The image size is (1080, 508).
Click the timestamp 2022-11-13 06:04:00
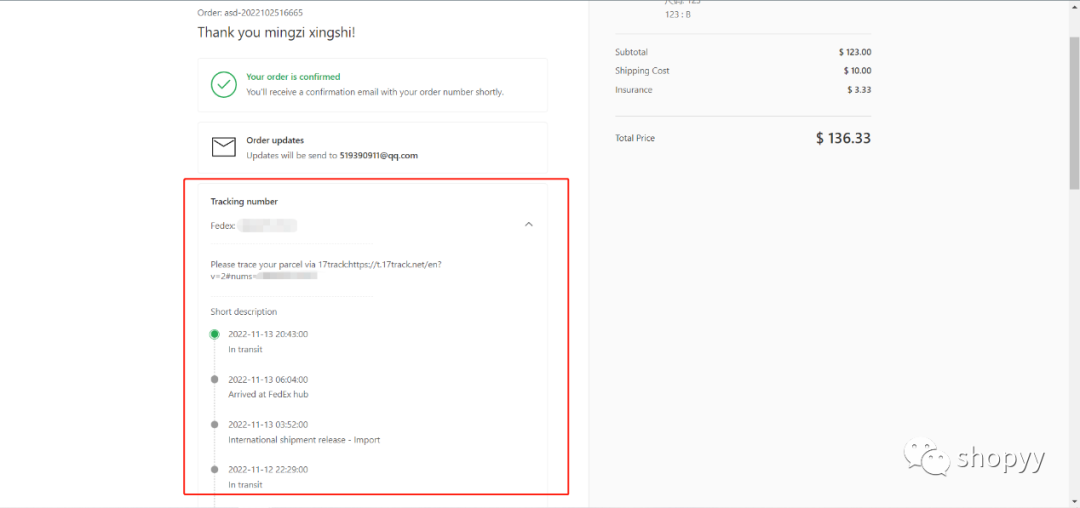[x=268, y=379]
